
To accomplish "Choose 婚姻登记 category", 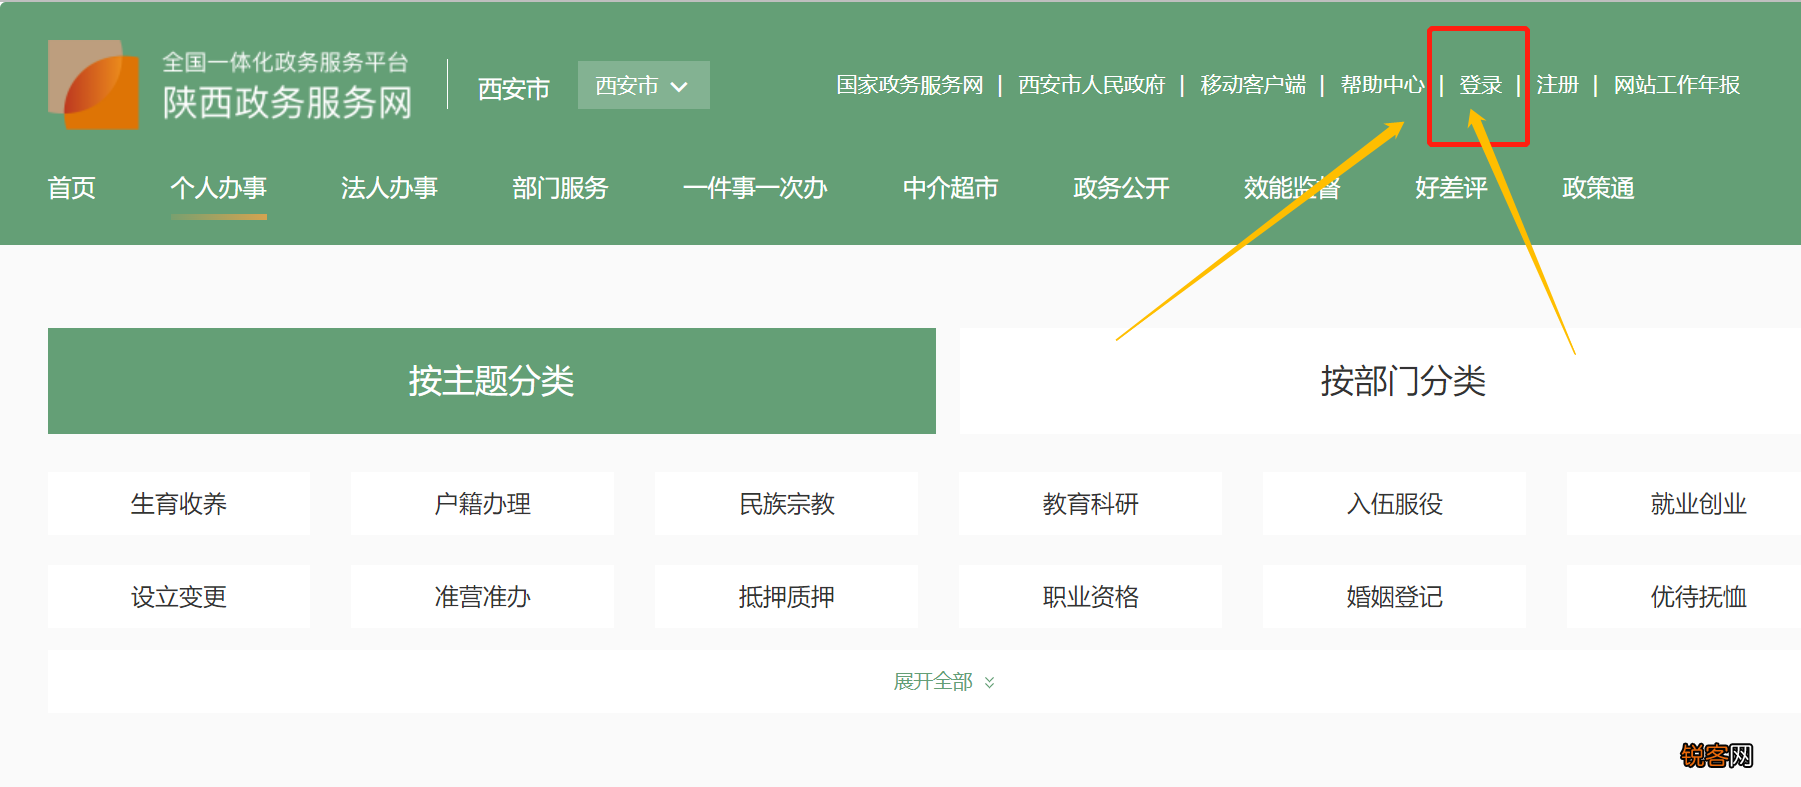I will (1395, 597).
